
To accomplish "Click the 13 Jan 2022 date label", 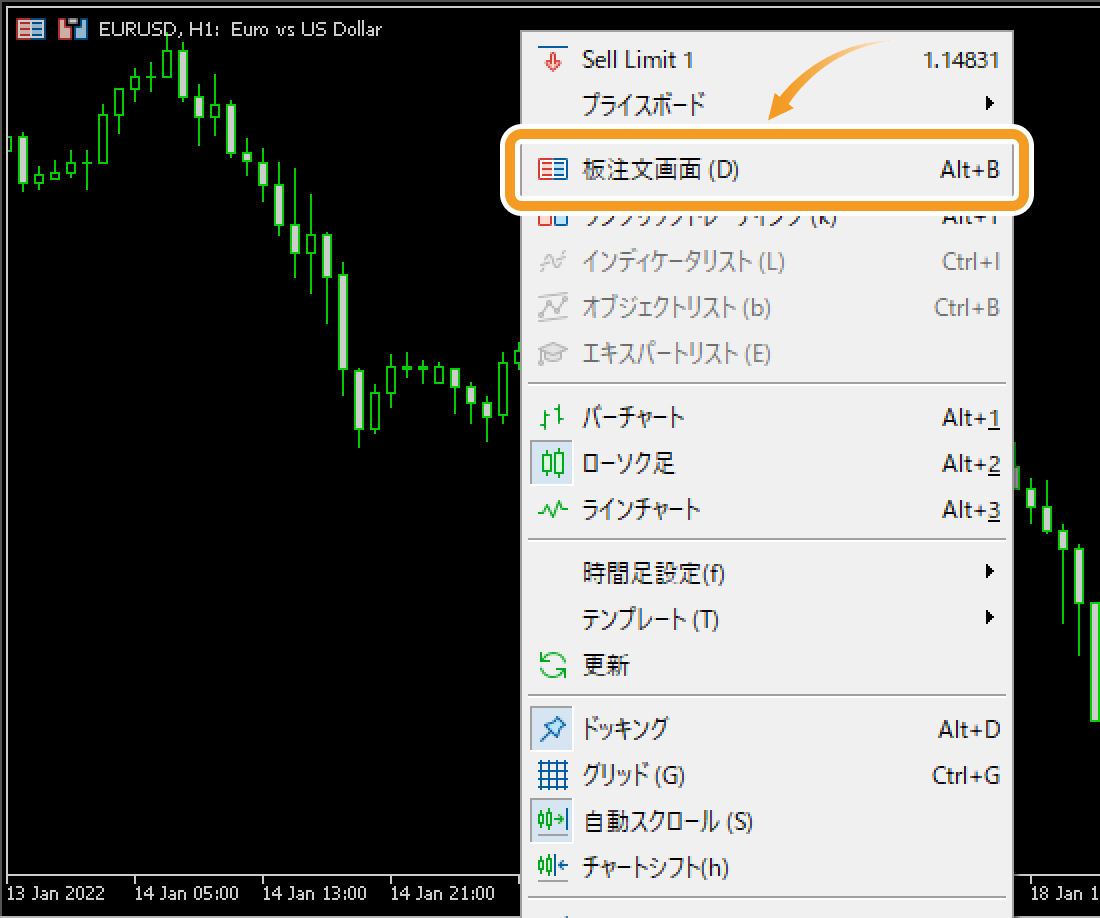I will click(x=55, y=893).
